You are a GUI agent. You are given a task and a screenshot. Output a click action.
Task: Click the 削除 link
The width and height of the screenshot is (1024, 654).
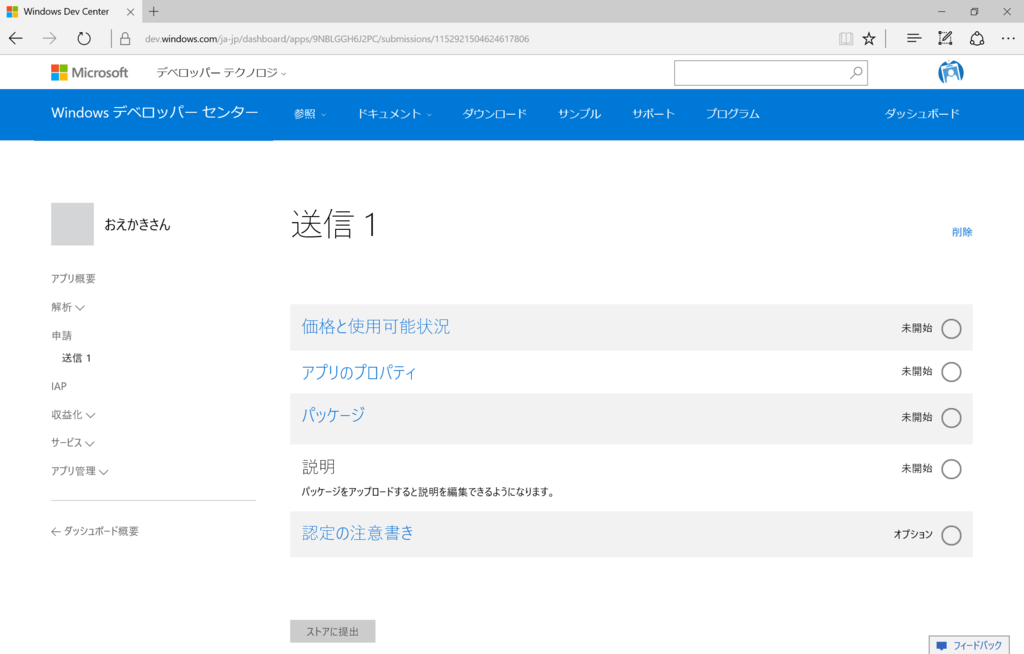click(962, 232)
